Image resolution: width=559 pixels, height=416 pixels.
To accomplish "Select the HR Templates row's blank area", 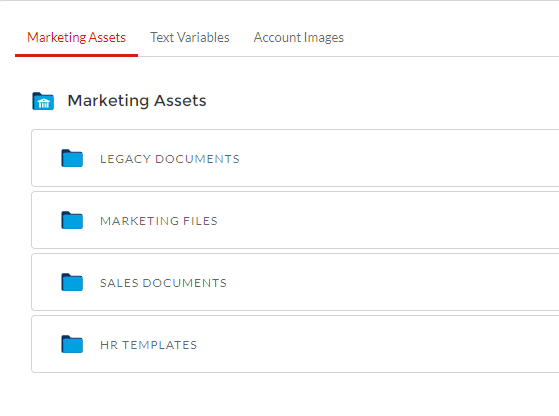I will coord(392,344).
